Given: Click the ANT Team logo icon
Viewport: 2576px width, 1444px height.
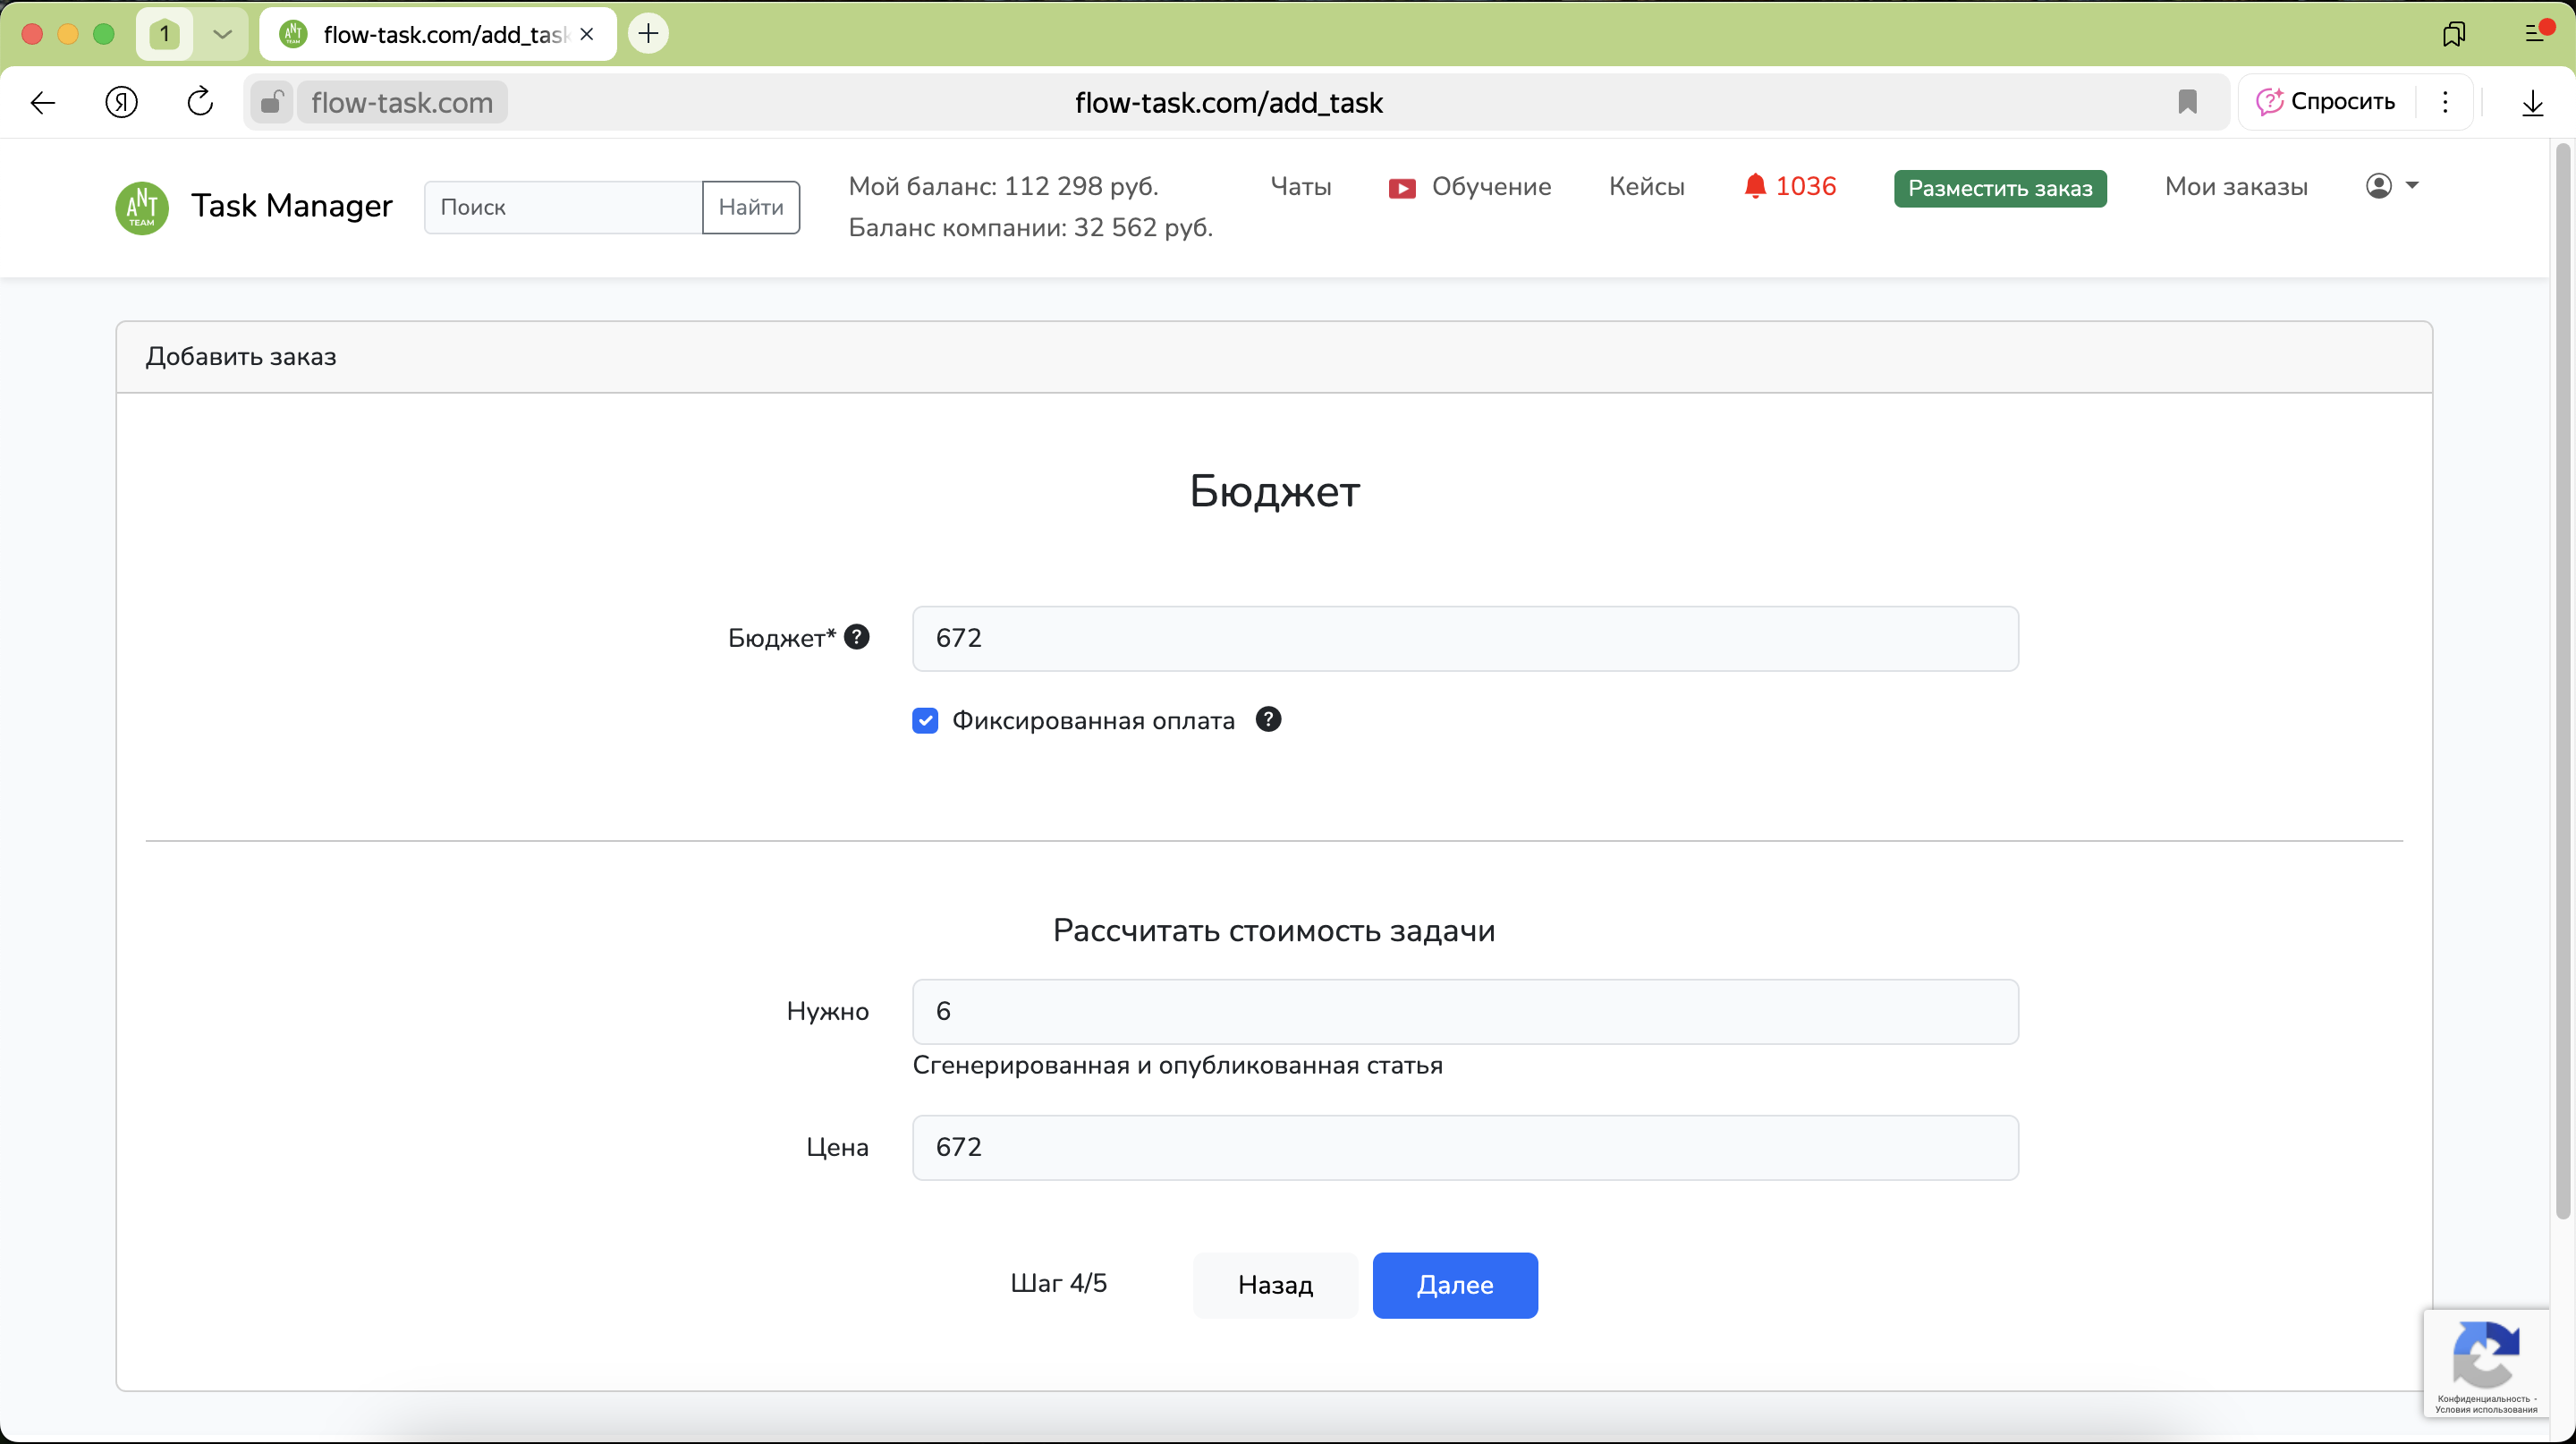Looking at the screenshot, I should (142, 207).
